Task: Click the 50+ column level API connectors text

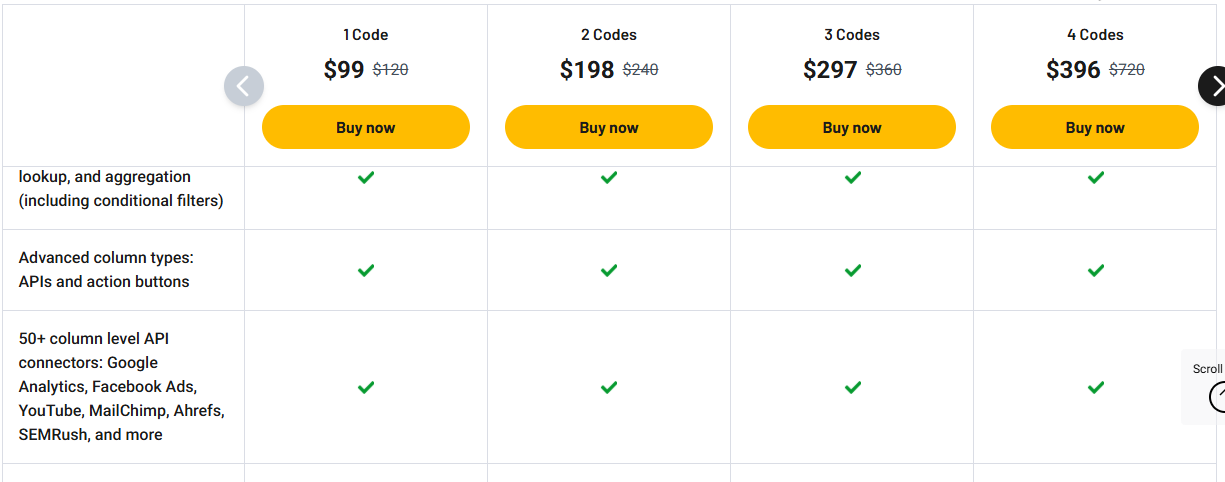Action: click(121, 386)
